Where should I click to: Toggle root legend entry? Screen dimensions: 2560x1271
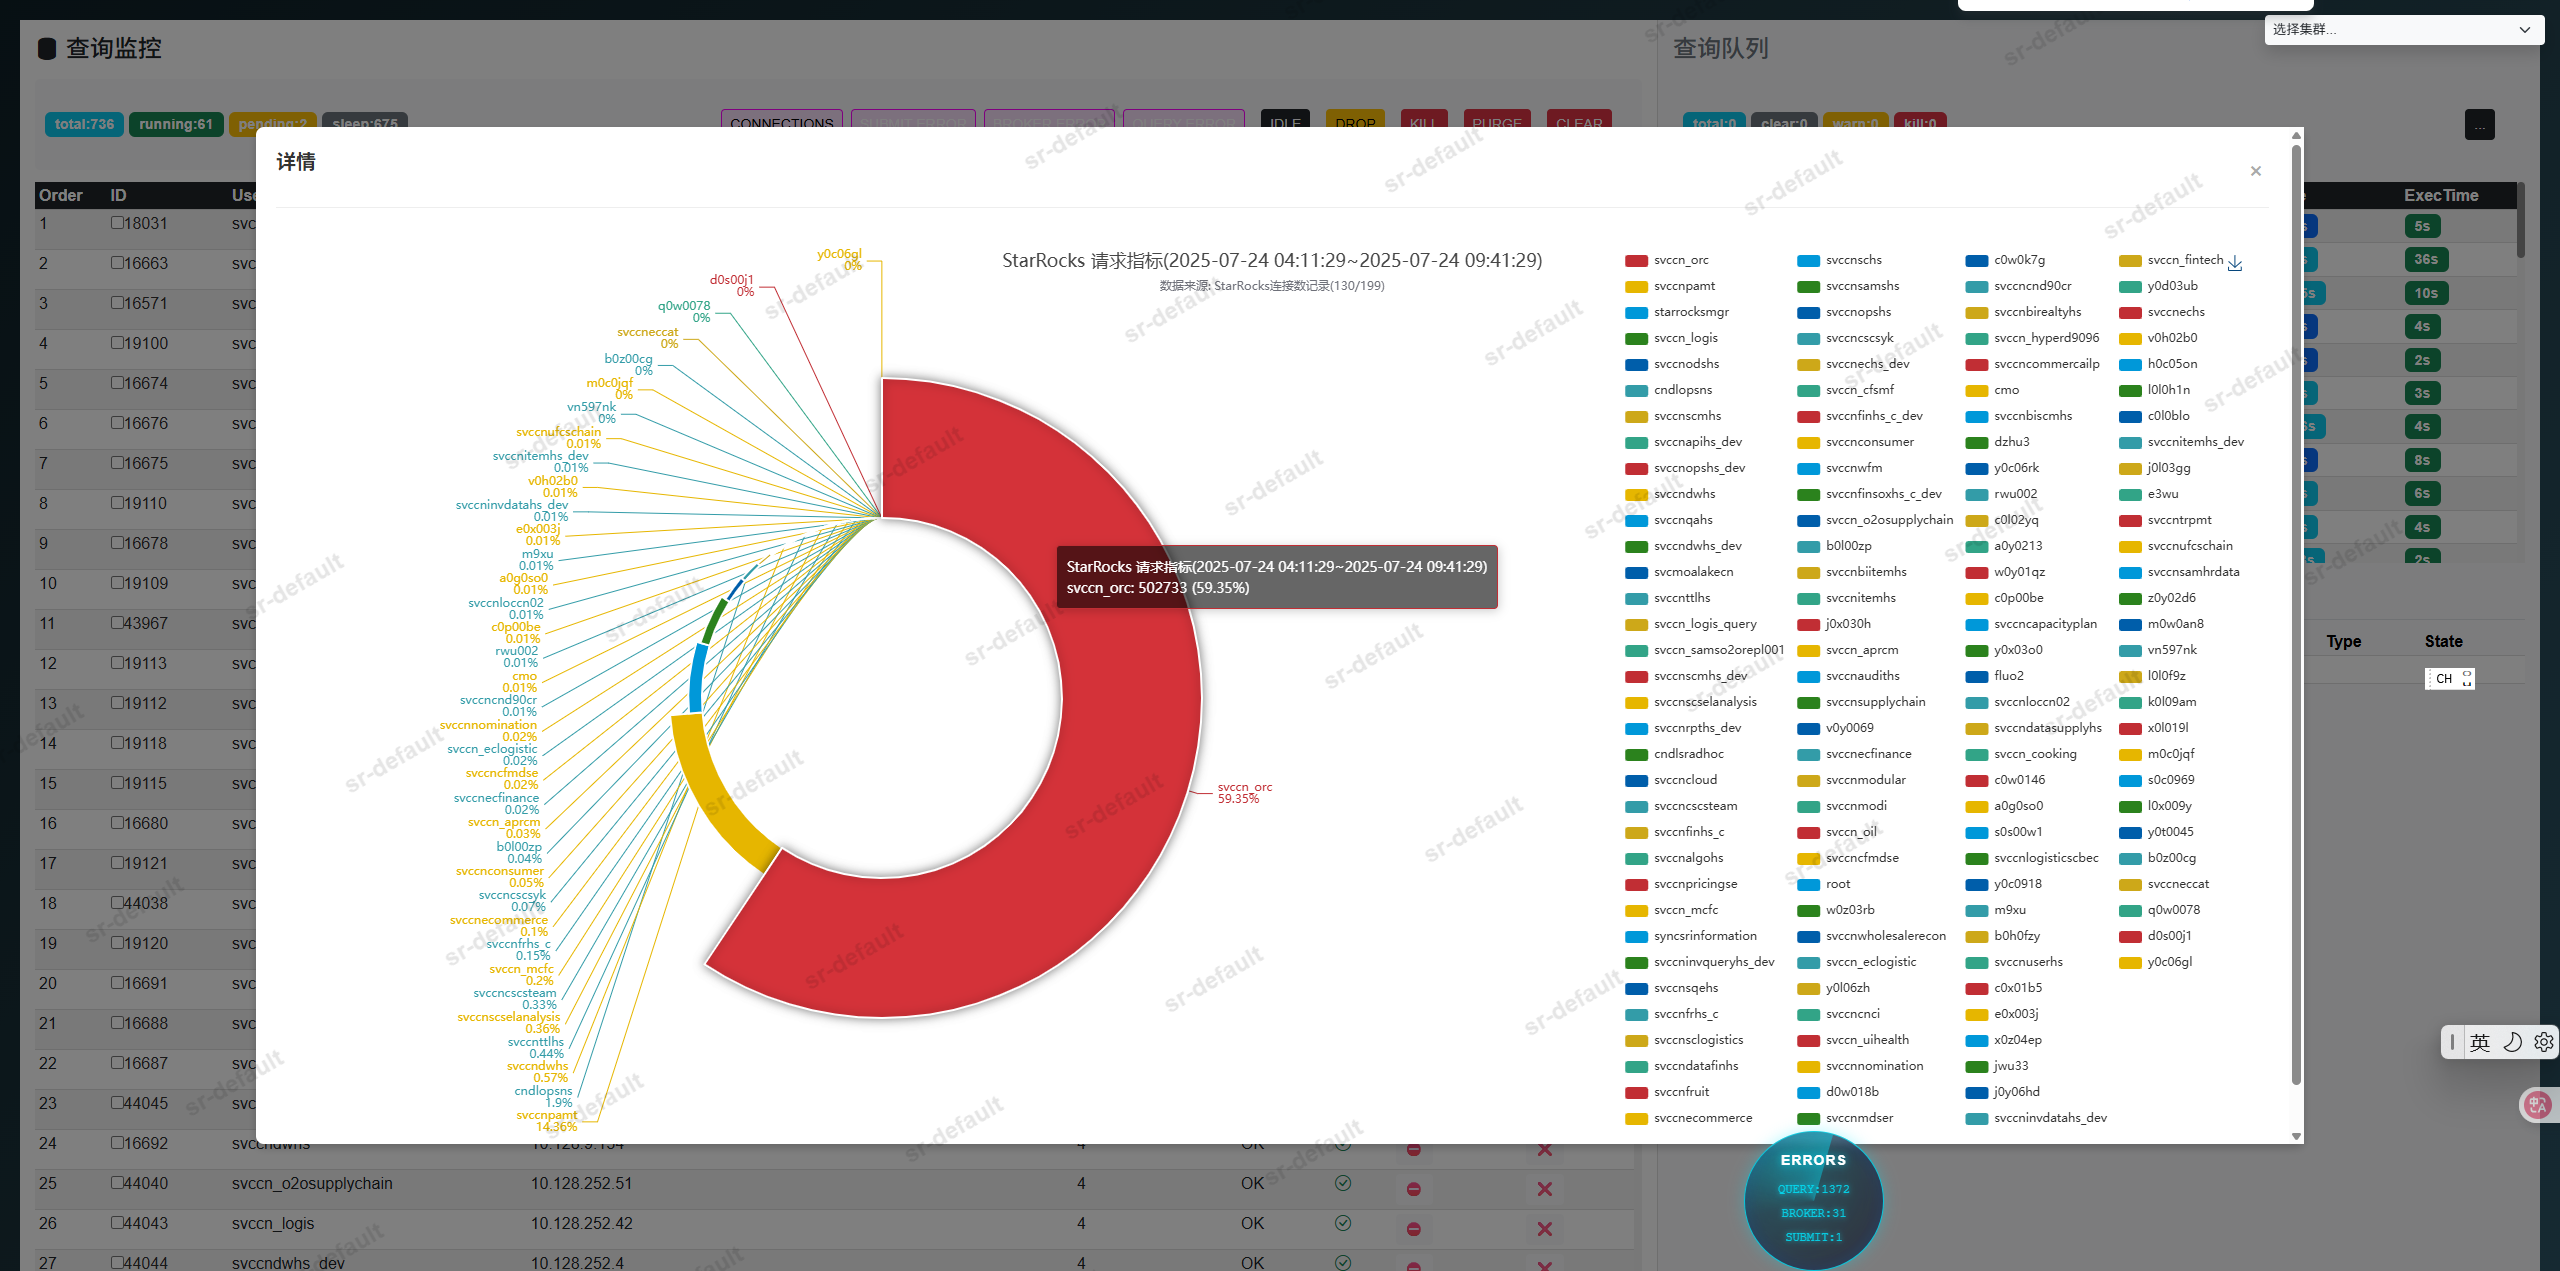pyautogui.click(x=1824, y=884)
